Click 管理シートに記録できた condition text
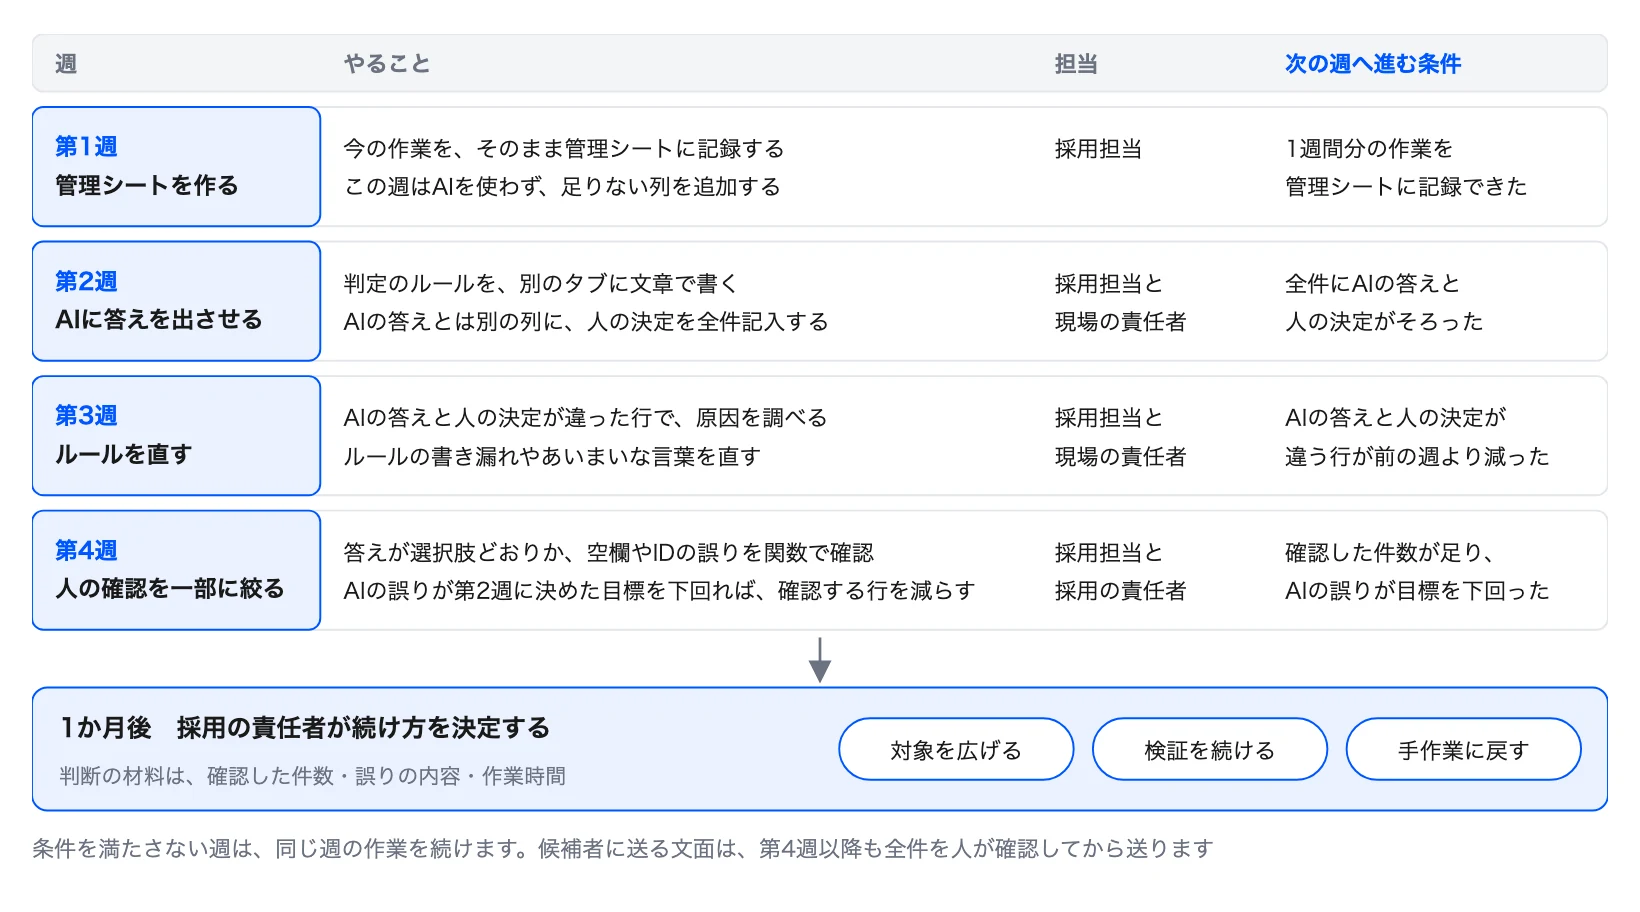This screenshot has height=912, width=1640. coord(1406,187)
